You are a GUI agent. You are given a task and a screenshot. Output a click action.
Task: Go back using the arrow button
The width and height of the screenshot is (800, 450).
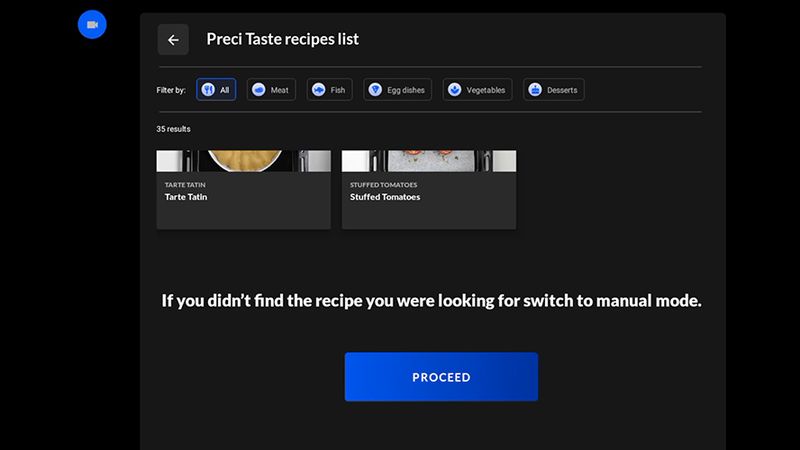173,40
